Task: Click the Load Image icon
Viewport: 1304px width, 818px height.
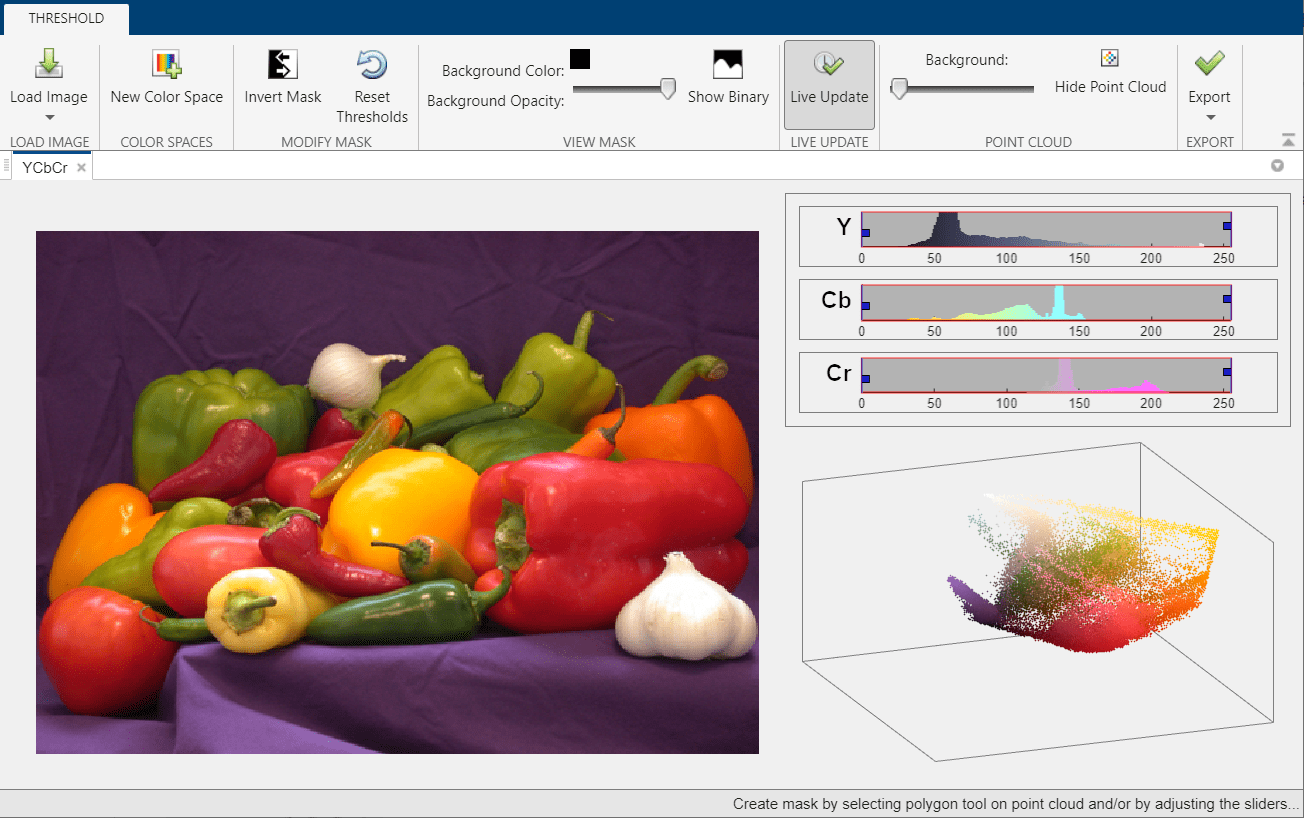Action: [x=49, y=65]
